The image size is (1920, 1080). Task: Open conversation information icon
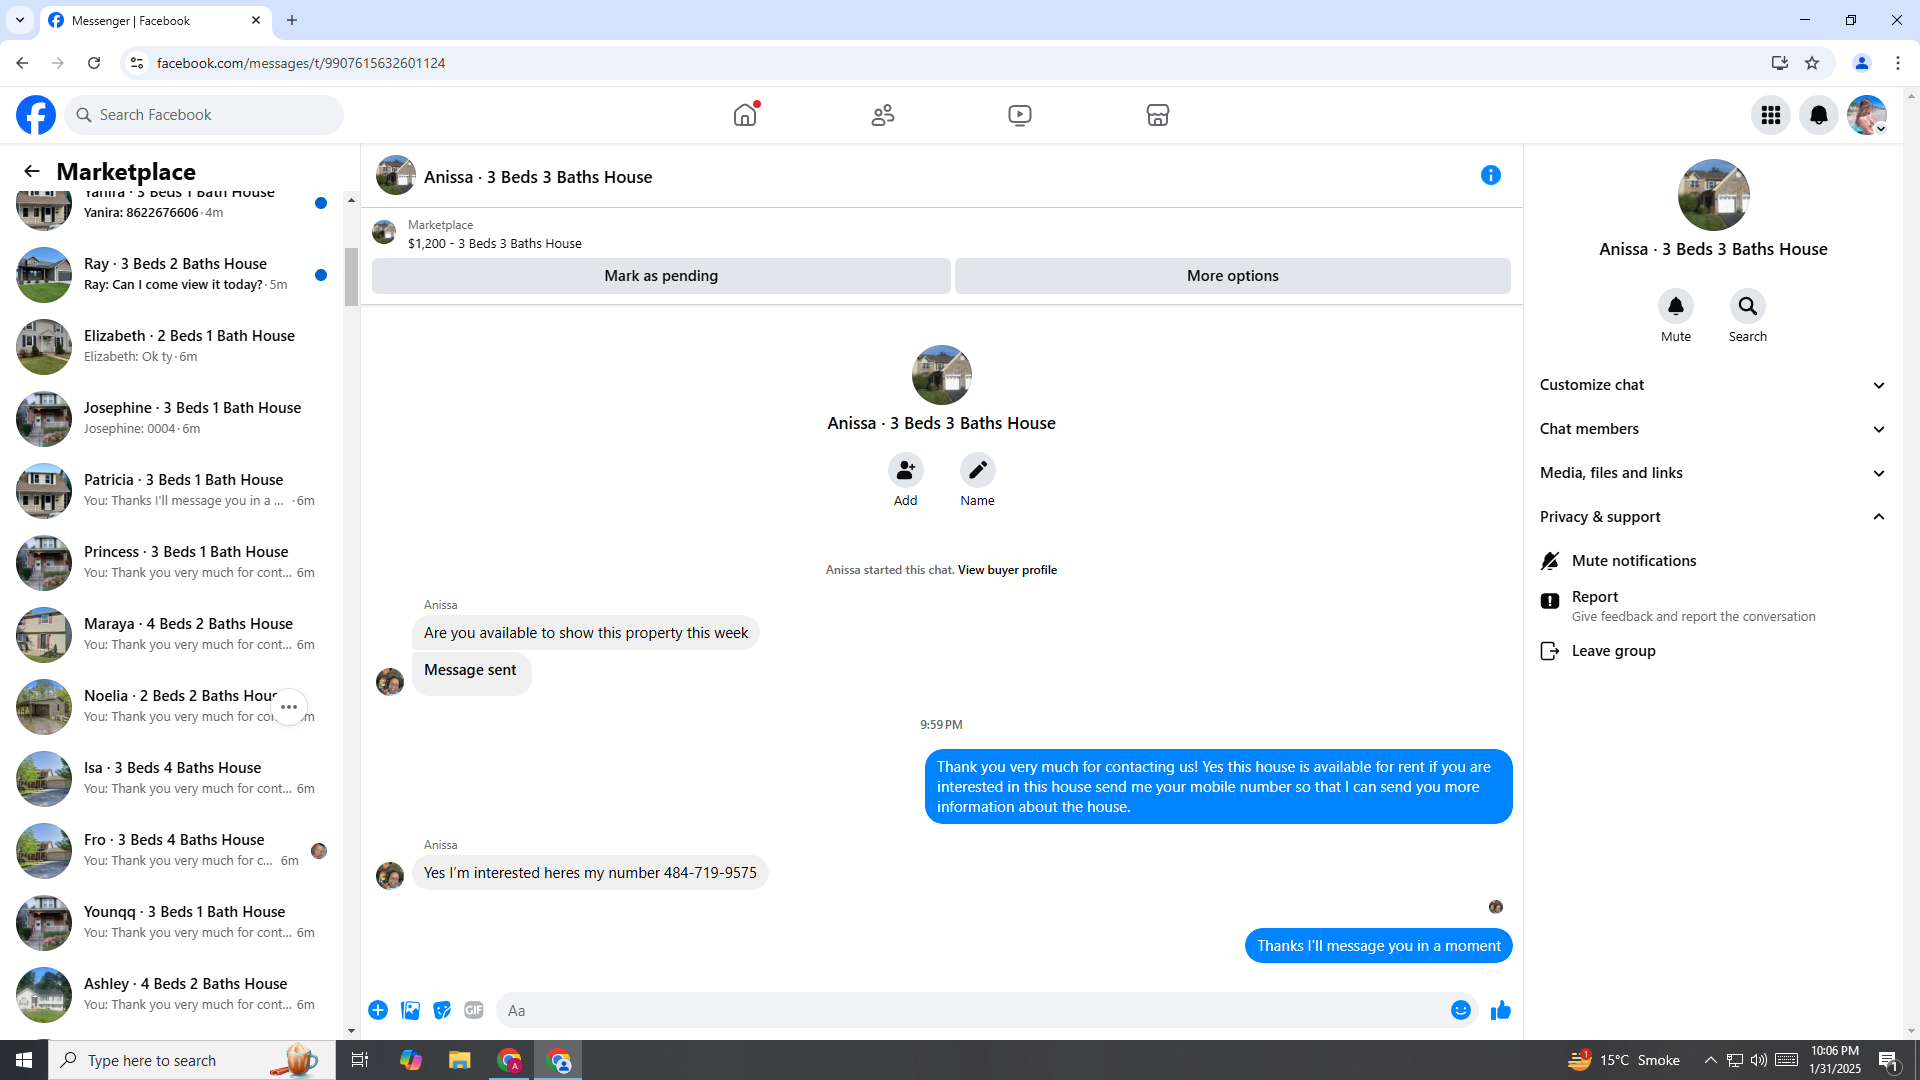1491,176
